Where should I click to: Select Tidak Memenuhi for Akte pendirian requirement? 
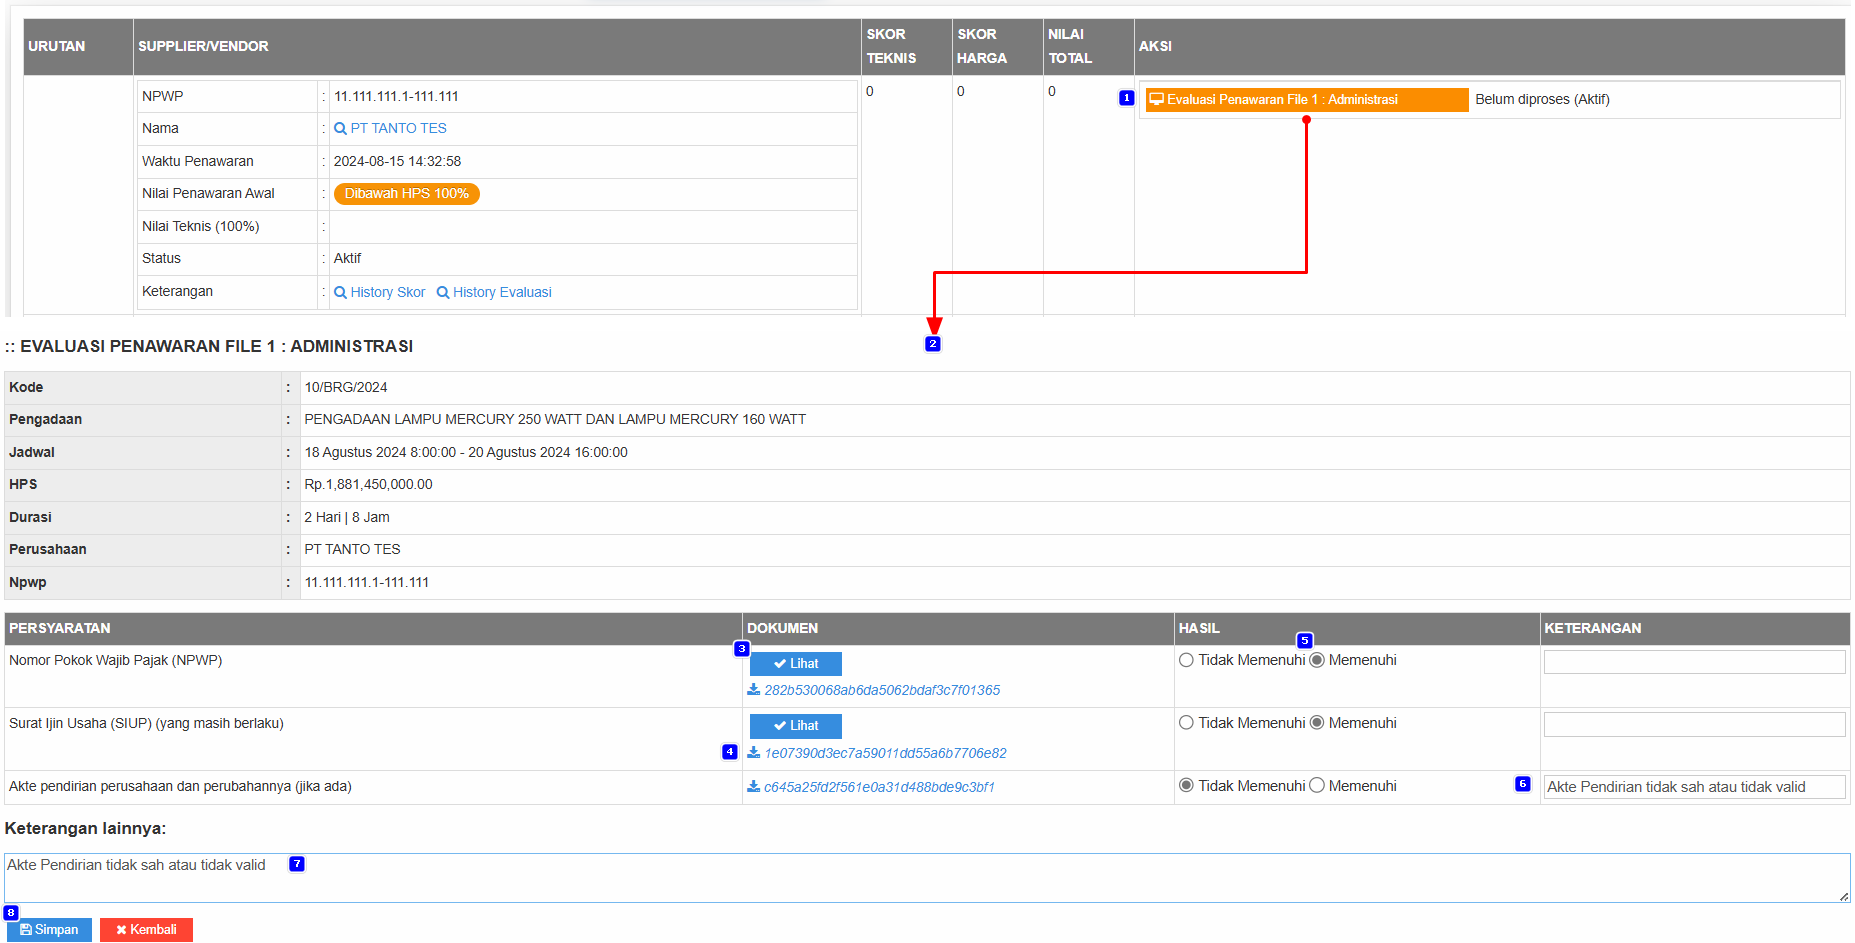(1186, 786)
